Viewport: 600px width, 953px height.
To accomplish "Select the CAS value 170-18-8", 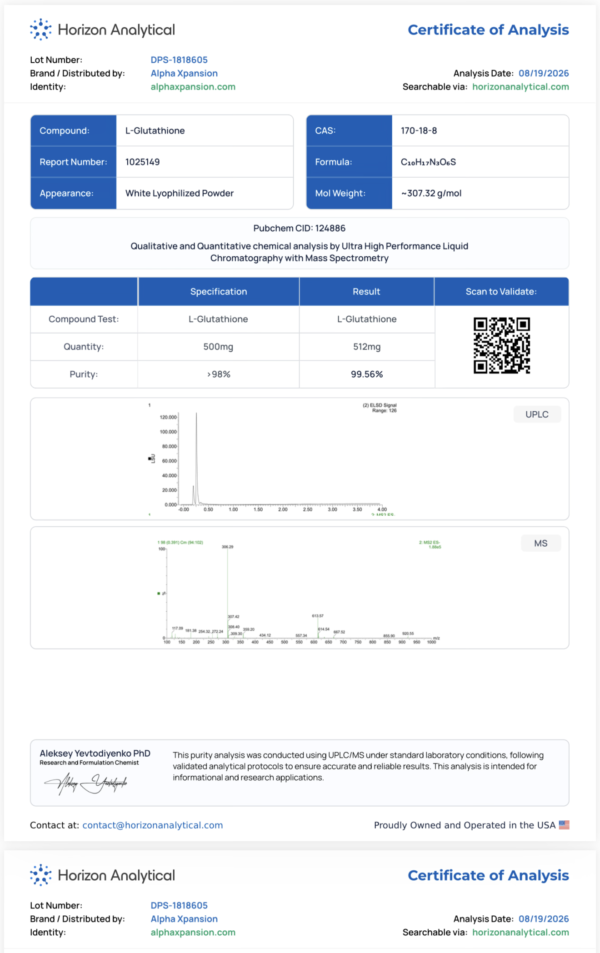I will (x=419, y=131).
